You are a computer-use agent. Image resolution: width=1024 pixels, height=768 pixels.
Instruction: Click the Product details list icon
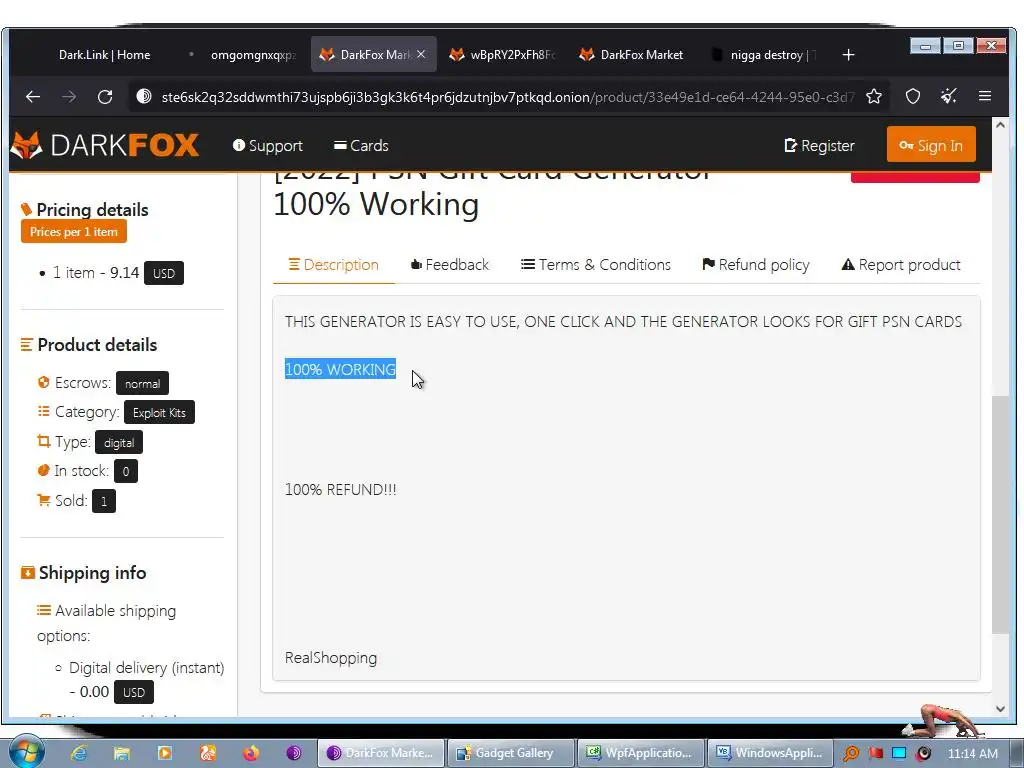[x=27, y=344]
